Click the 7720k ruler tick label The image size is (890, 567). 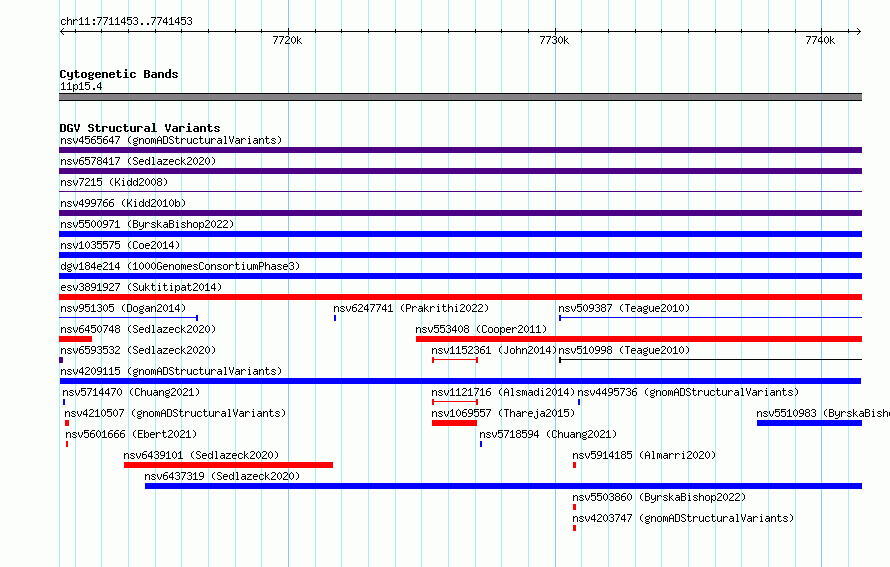(287, 40)
